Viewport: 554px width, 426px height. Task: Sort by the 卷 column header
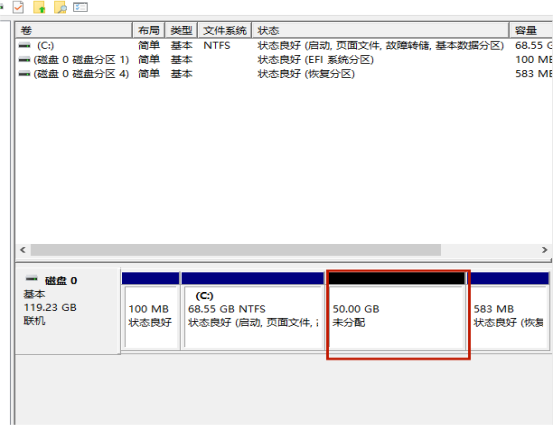[x=73, y=30]
